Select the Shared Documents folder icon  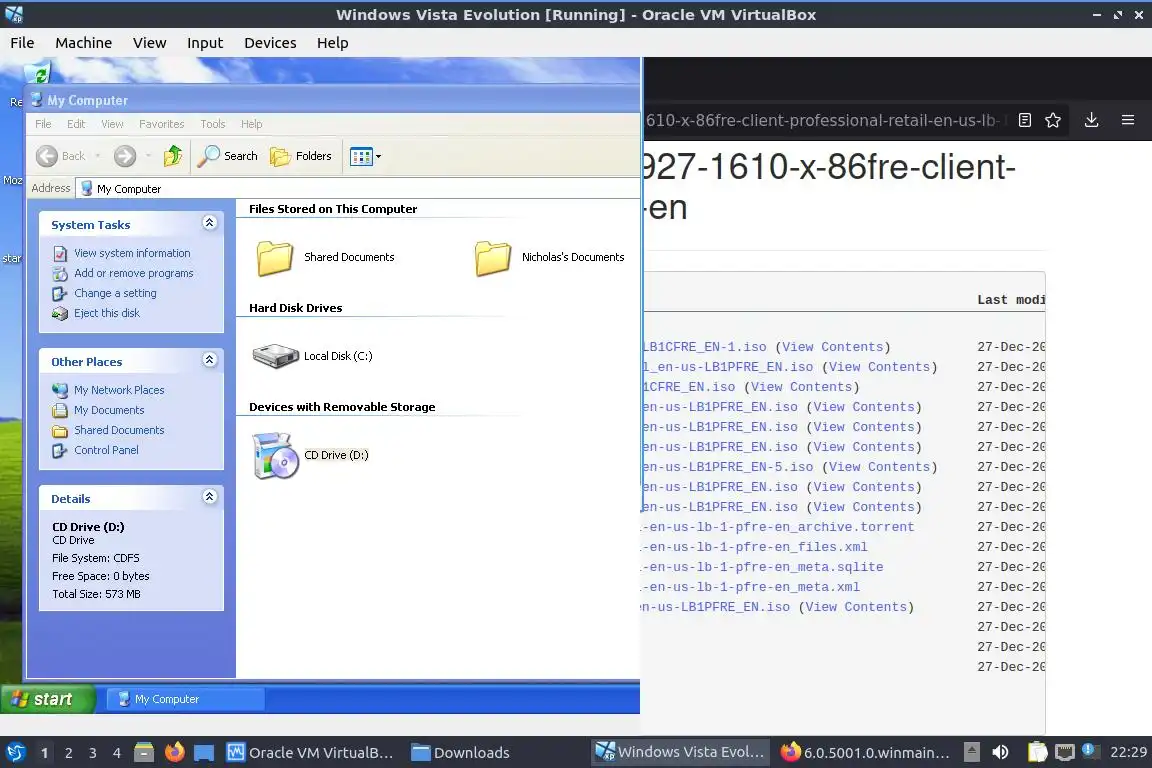pos(275,257)
